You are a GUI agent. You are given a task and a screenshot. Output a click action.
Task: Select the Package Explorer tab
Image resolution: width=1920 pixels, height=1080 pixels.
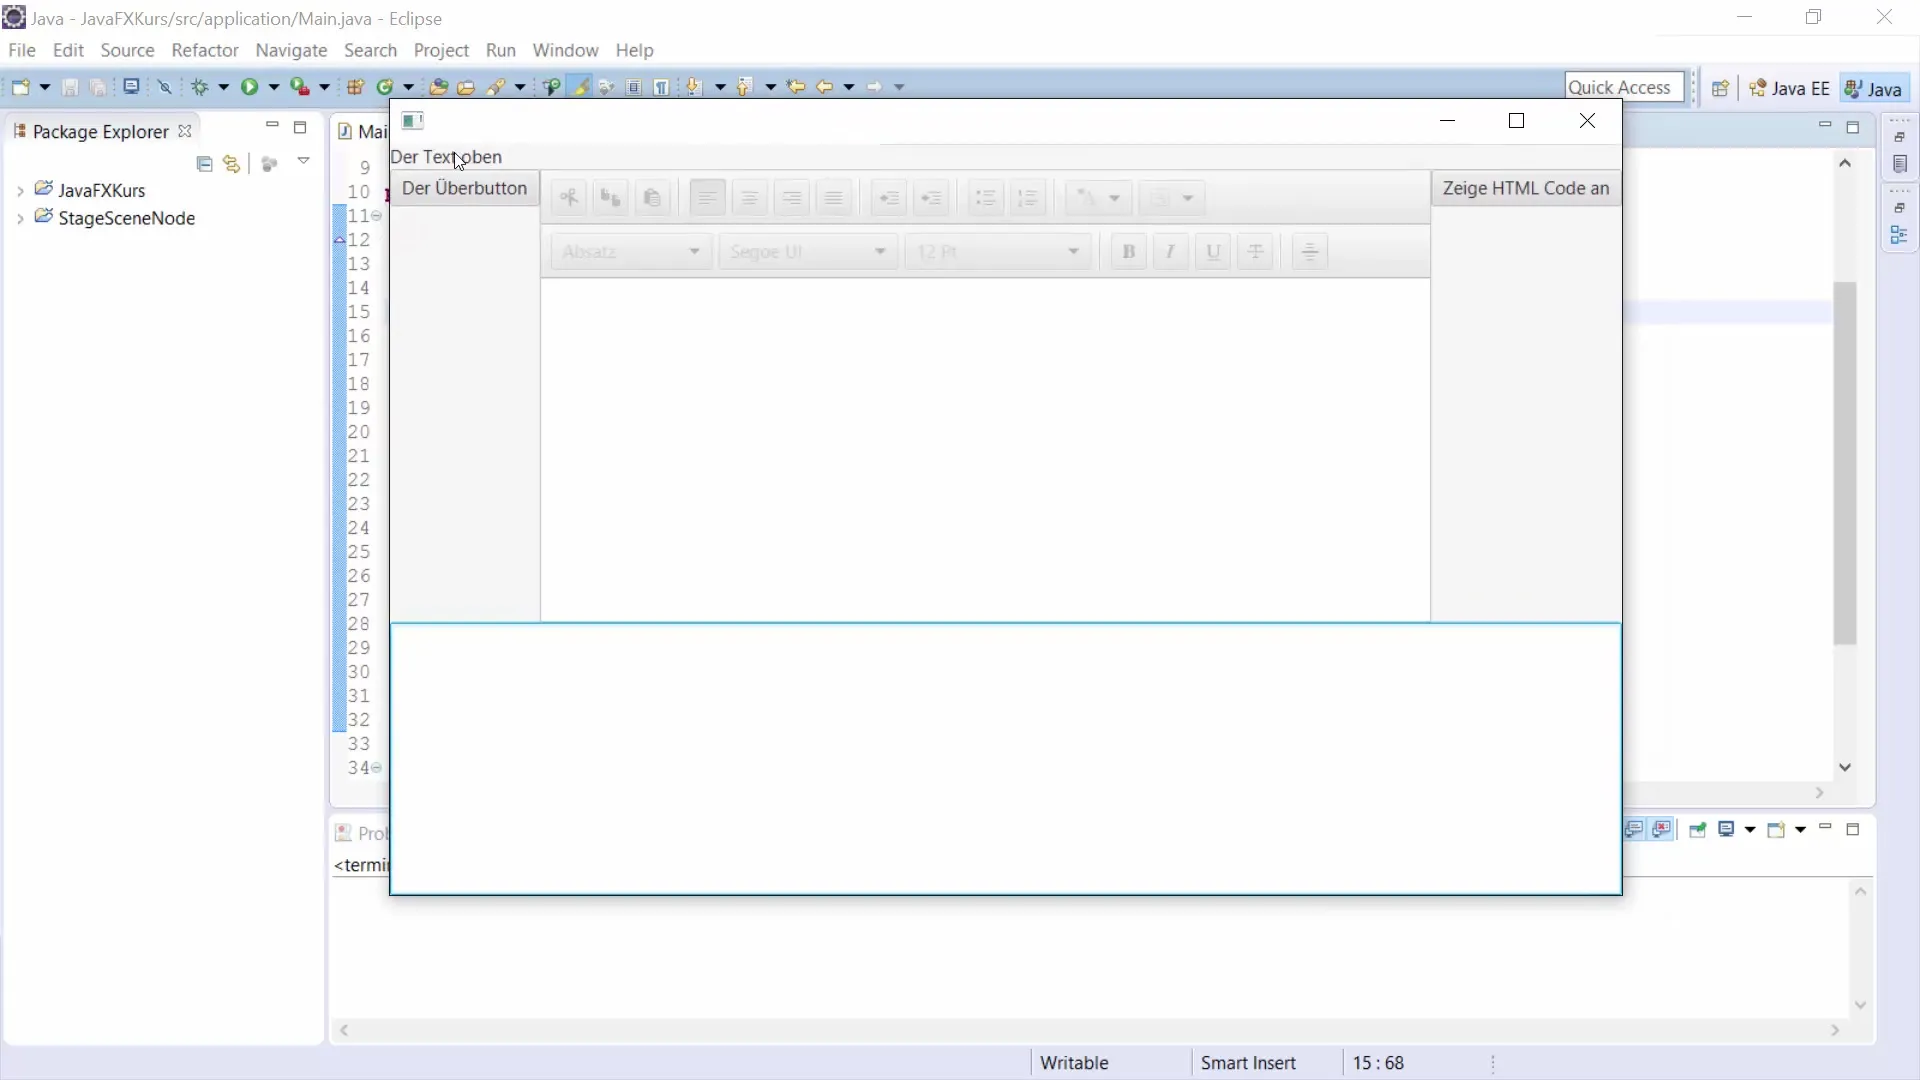pyautogui.click(x=100, y=131)
